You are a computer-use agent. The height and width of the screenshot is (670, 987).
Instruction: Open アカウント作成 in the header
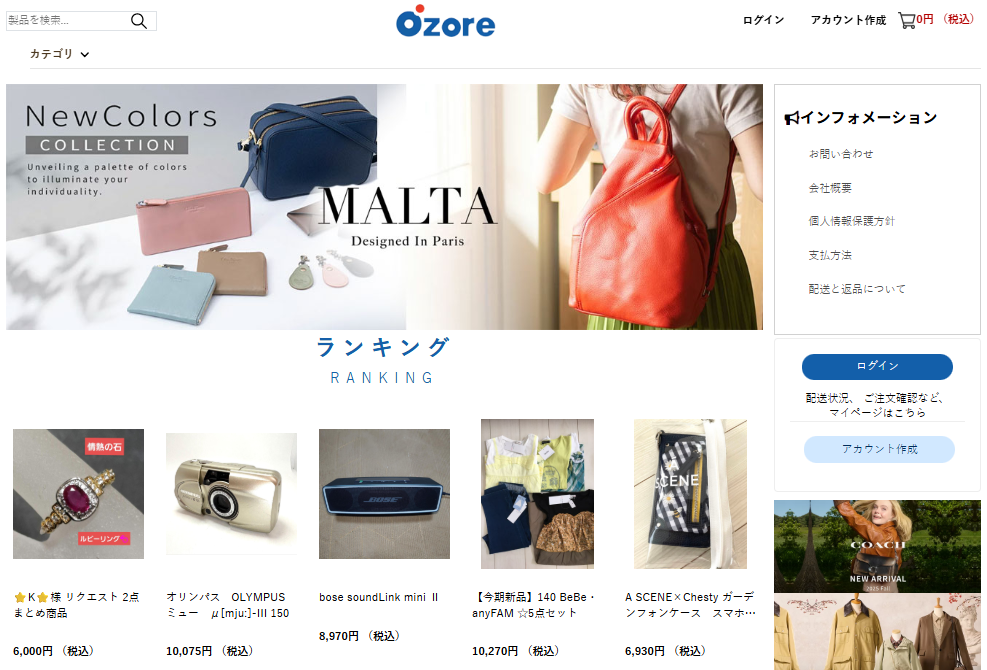848,20
